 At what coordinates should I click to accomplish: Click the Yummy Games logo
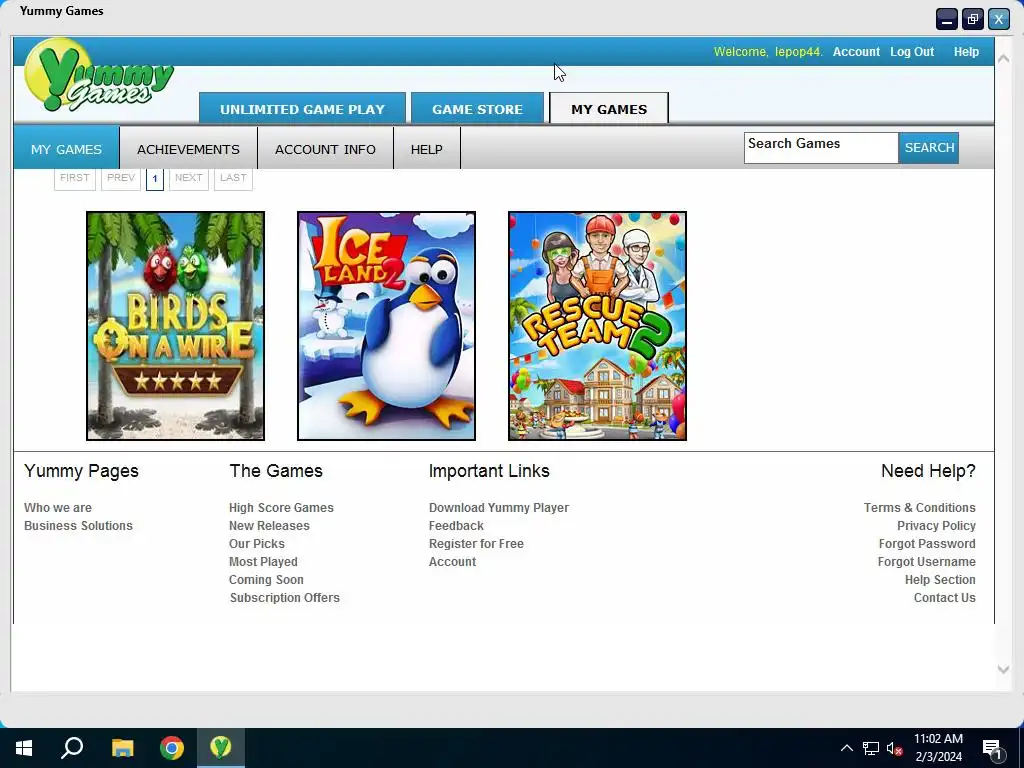[99, 75]
